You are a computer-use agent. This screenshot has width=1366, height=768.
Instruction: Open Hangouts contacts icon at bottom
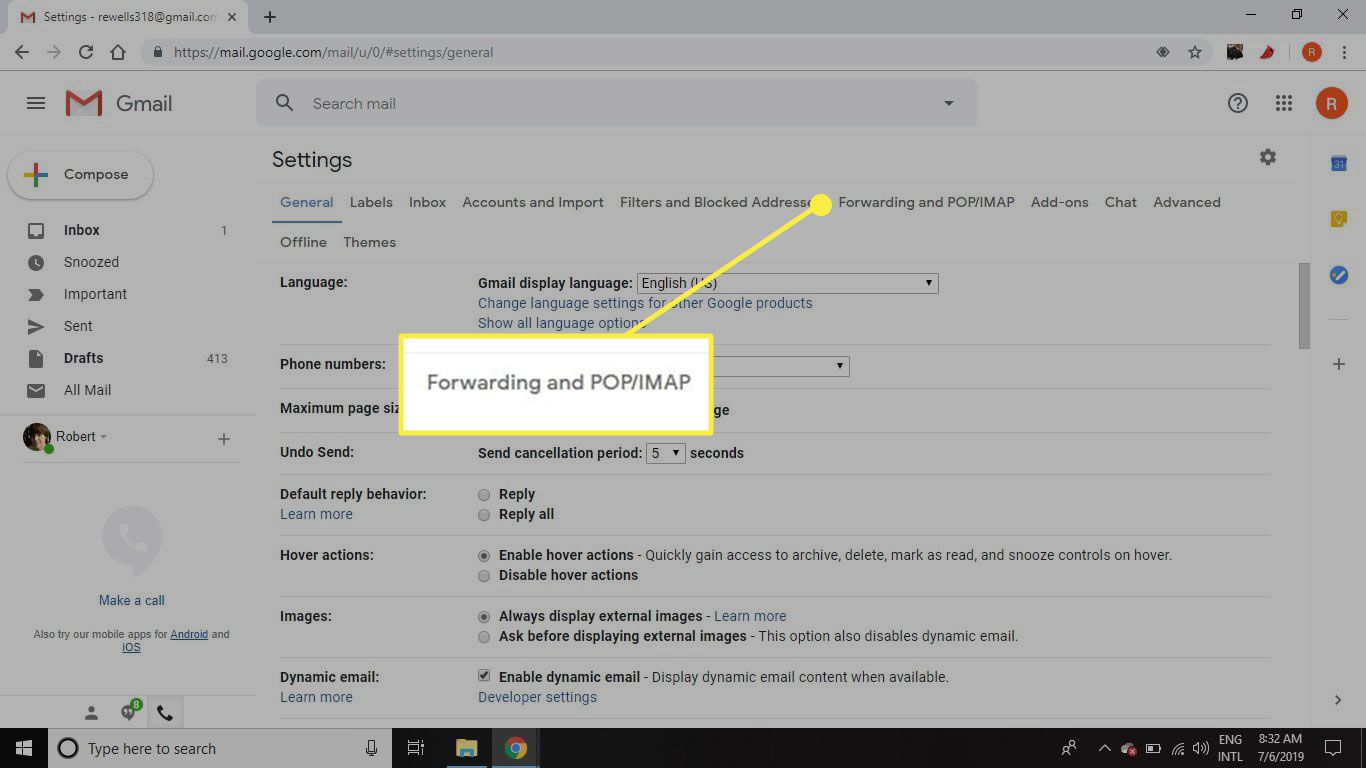91,713
